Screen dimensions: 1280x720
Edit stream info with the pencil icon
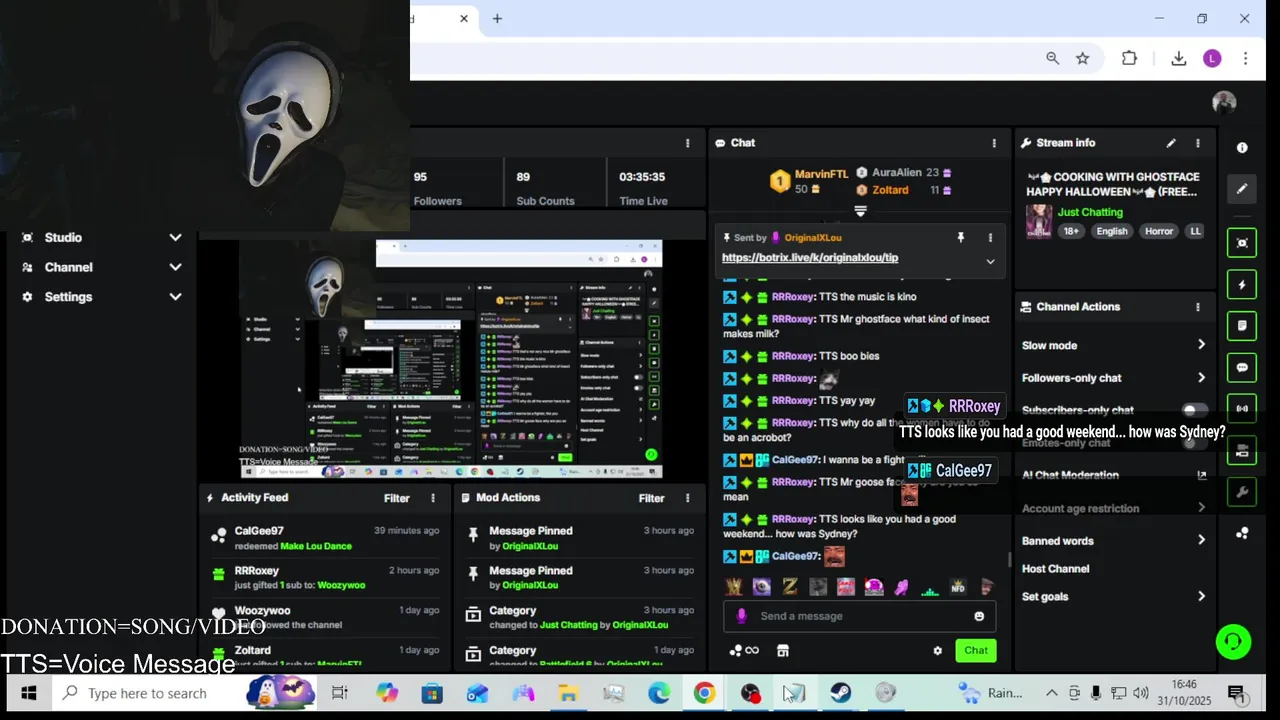[1171, 143]
